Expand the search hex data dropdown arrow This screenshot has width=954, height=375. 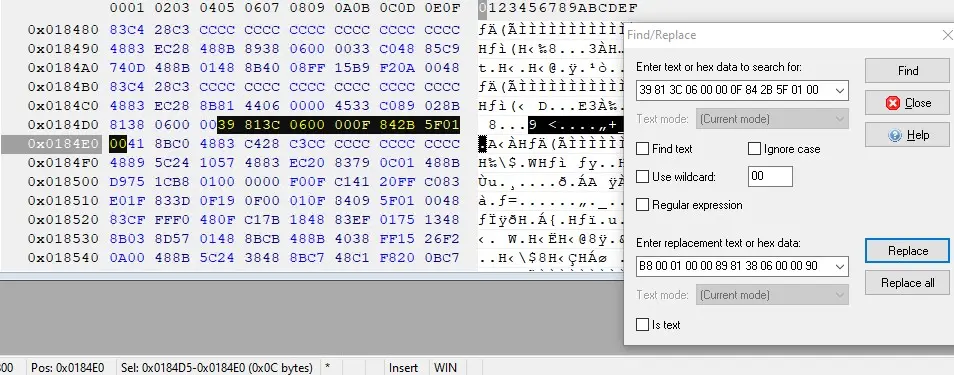point(840,90)
